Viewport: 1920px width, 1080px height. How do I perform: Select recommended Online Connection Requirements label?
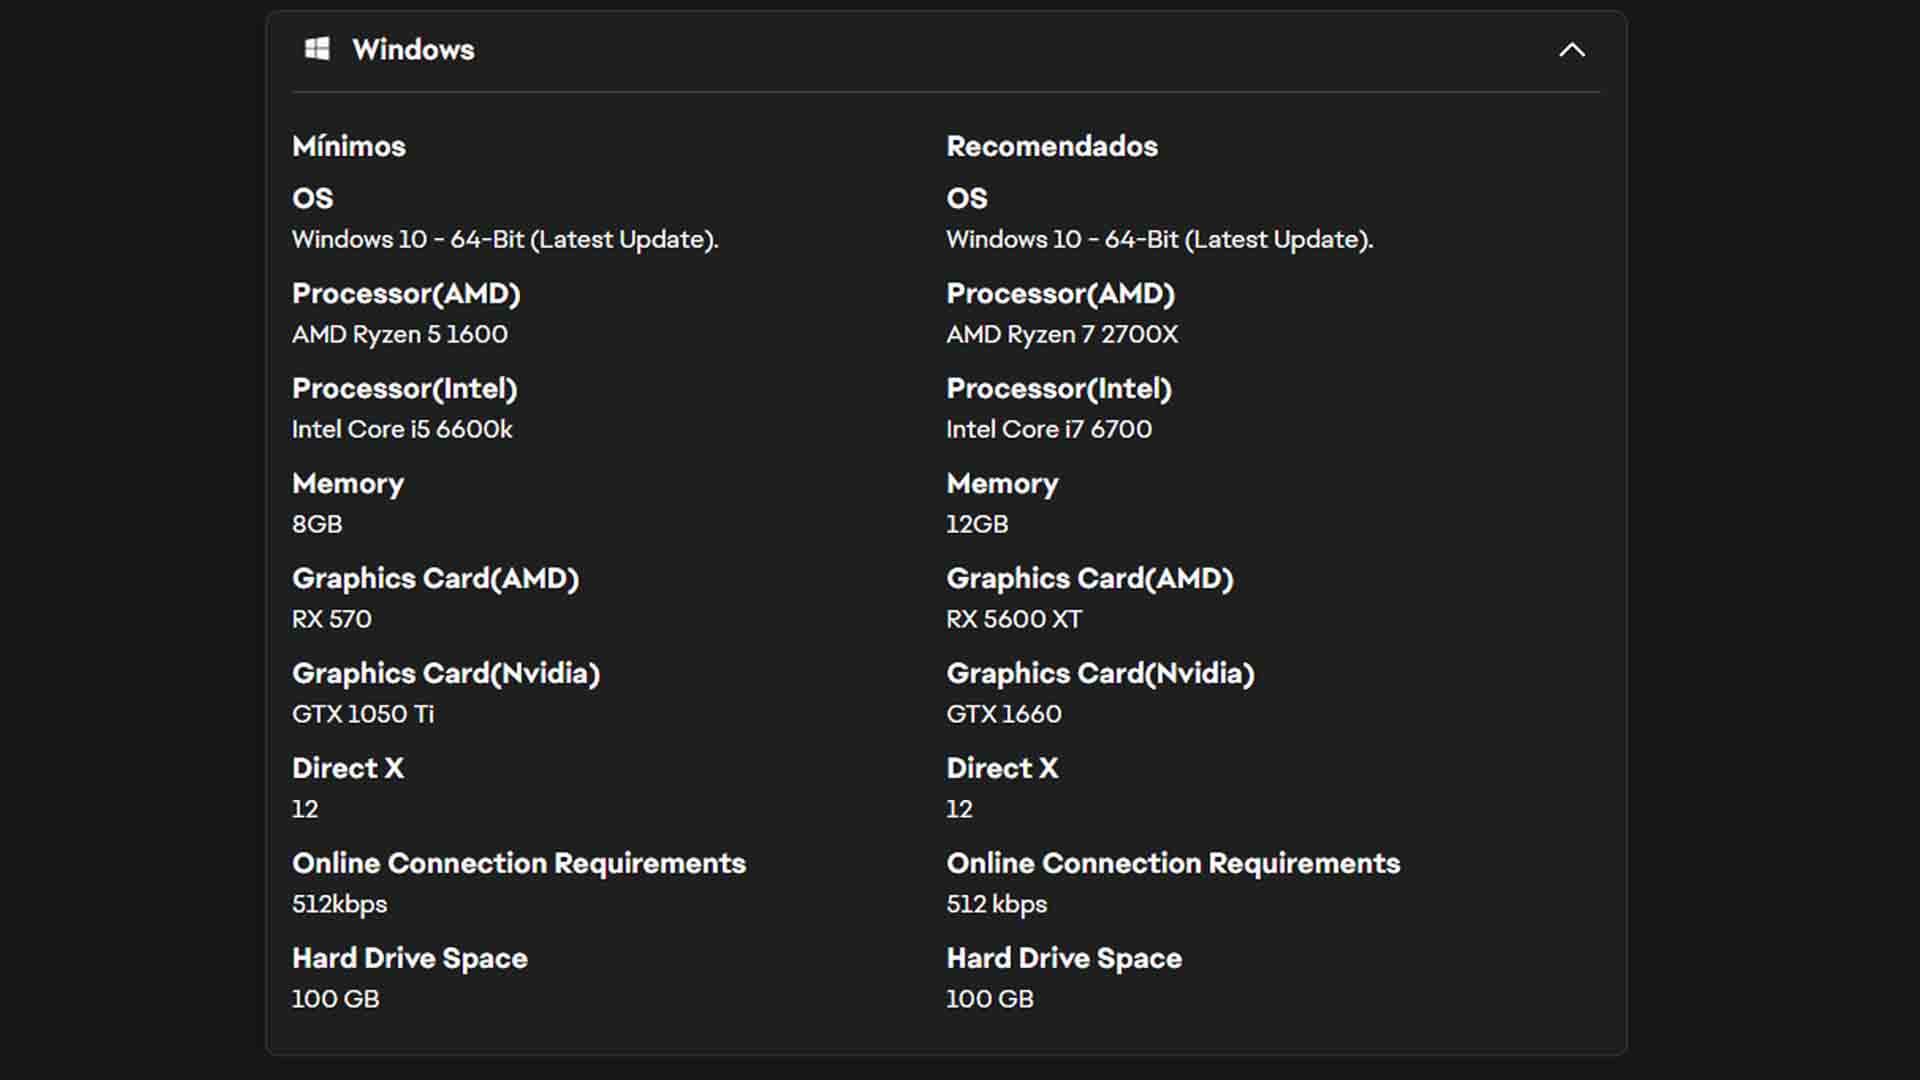[x=1173, y=864]
